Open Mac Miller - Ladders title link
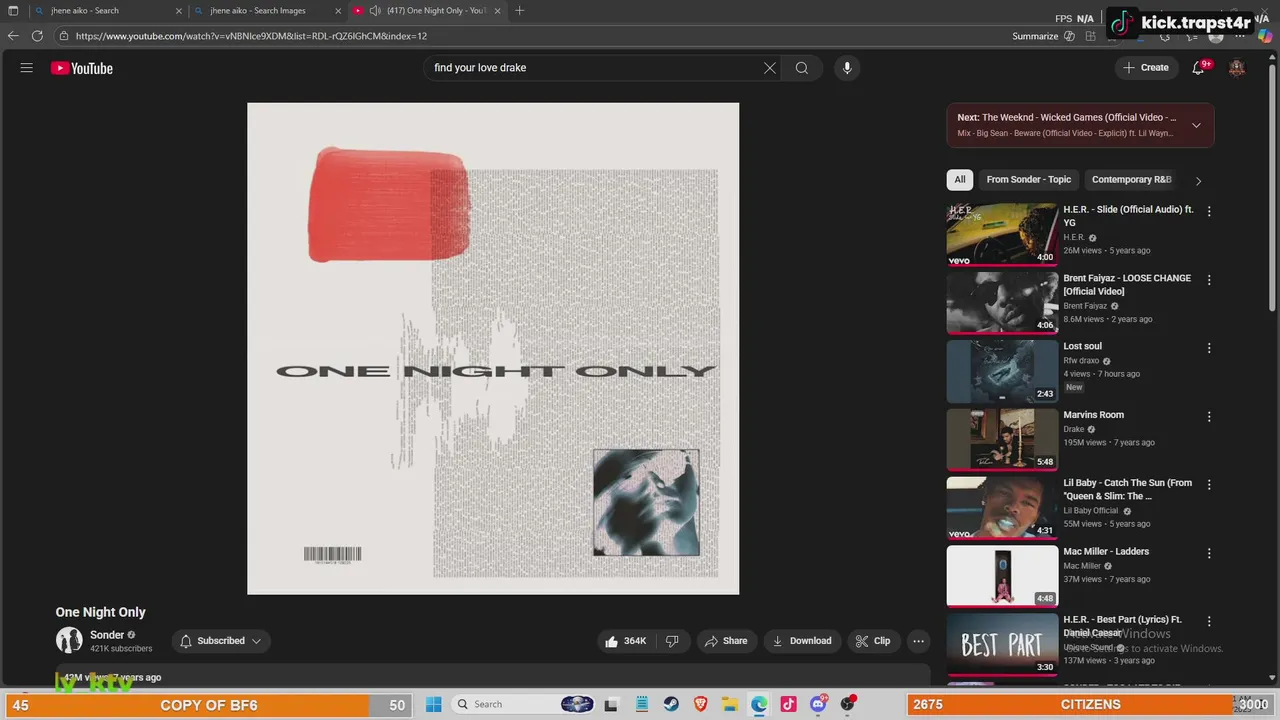The width and height of the screenshot is (1280, 720). [x=1106, y=552]
